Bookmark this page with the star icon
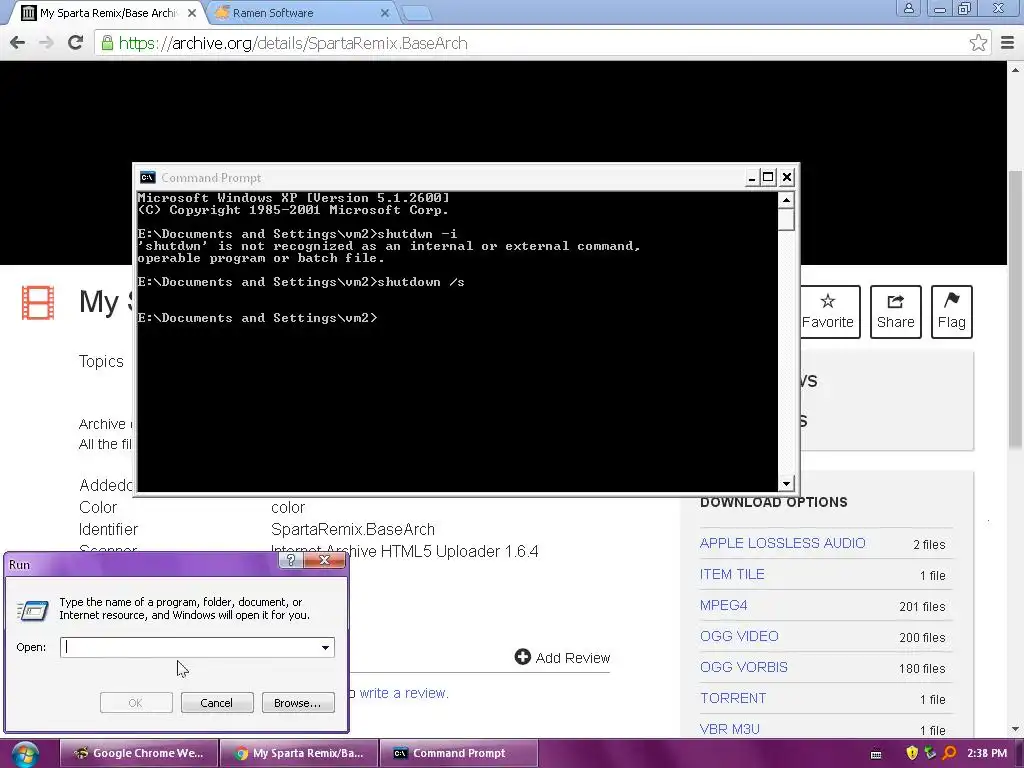The image size is (1024, 768). pos(978,43)
